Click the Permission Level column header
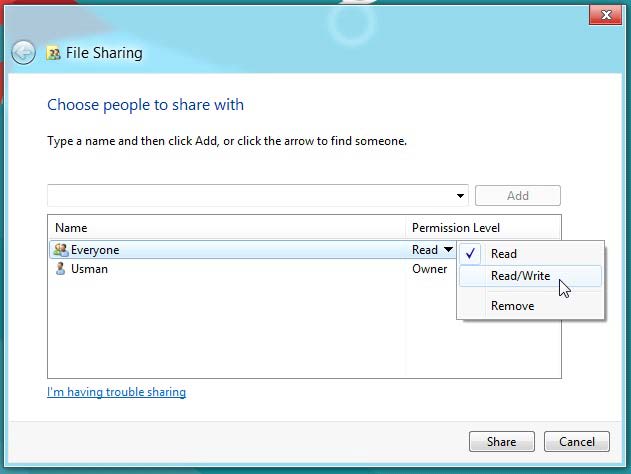631x474 pixels. (456, 228)
